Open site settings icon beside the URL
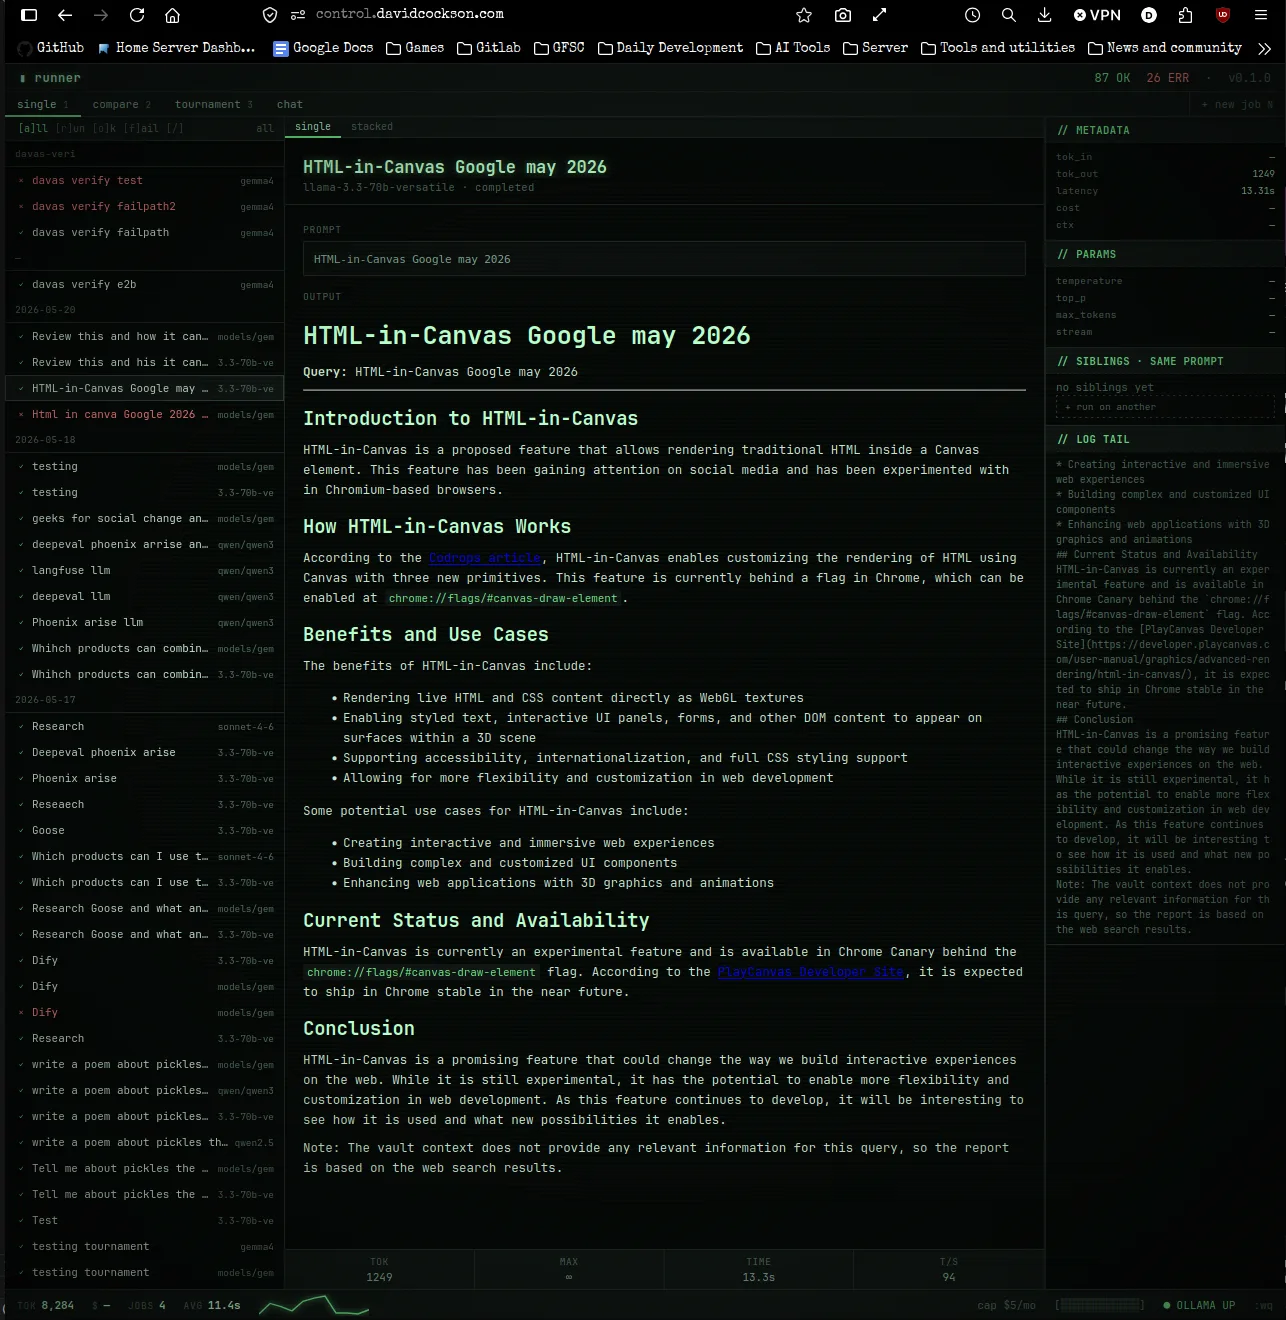 pos(298,15)
